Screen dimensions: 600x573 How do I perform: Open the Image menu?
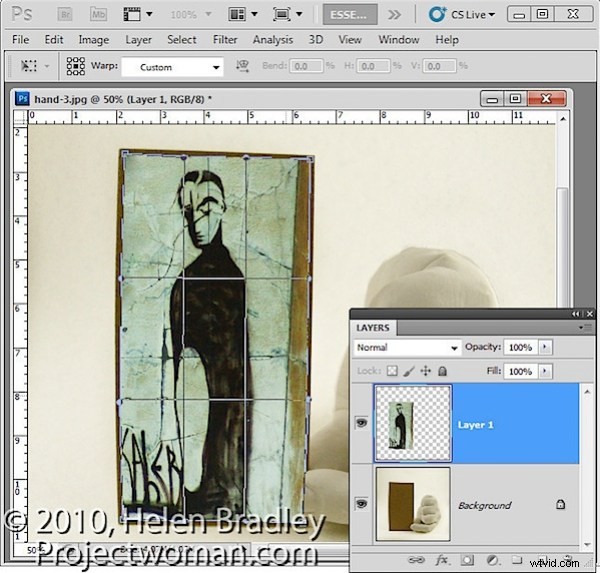[94, 39]
